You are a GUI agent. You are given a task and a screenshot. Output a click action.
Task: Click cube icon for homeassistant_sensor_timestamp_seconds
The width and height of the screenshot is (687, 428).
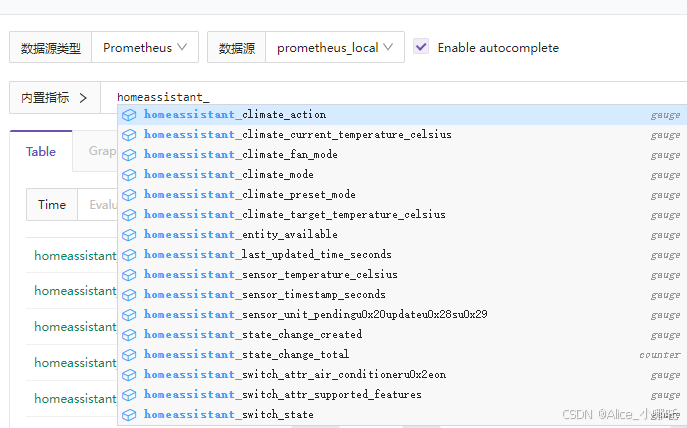pyautogui.click(x=129, y=295)
